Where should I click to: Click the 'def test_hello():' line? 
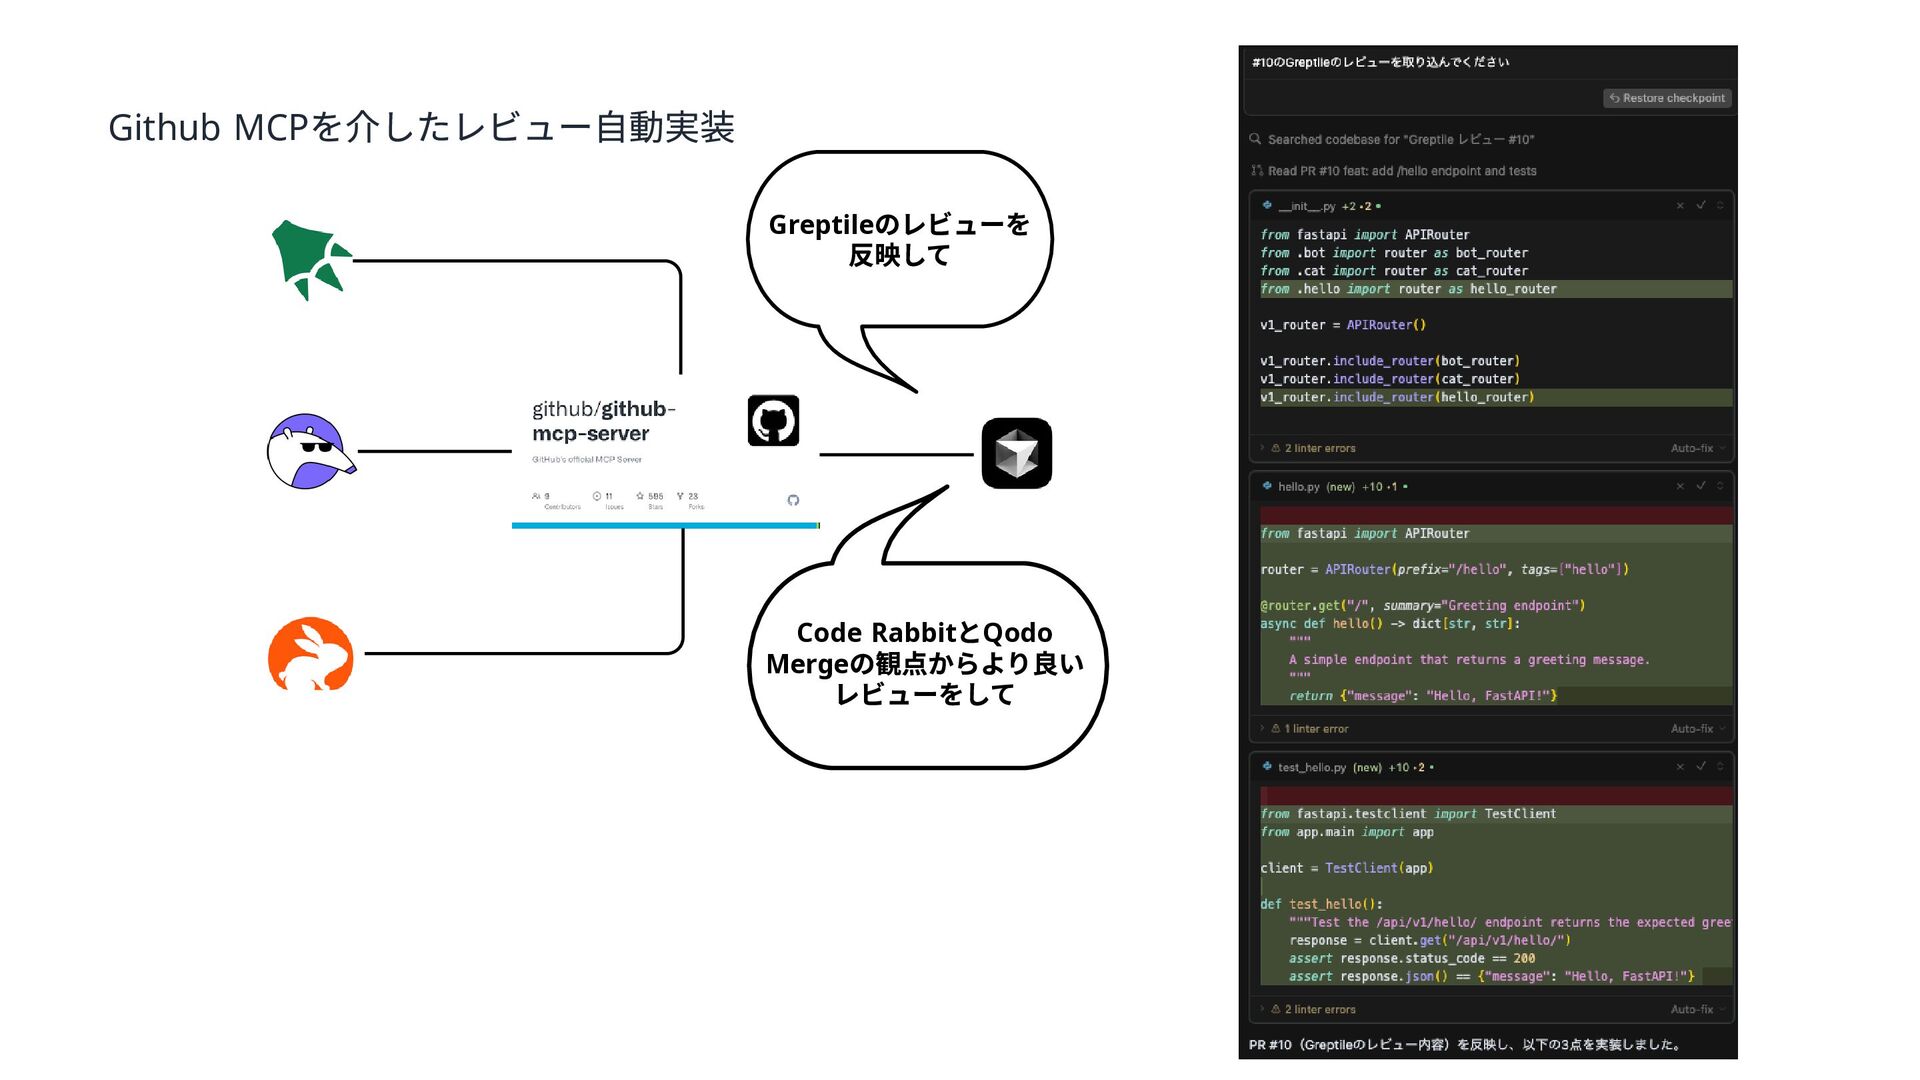[1321, 904]
